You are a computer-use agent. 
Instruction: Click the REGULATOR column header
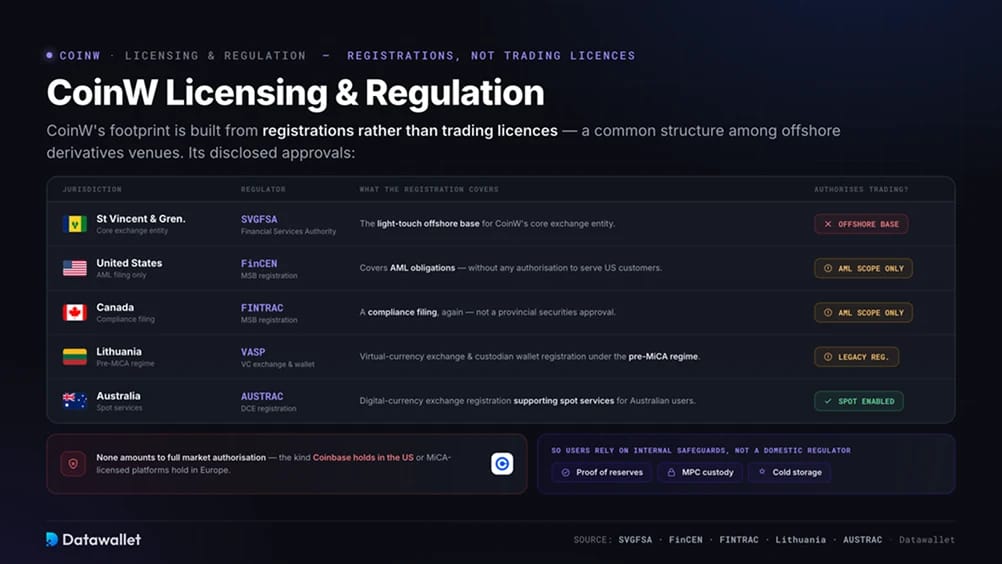click(x=263, y=189)
